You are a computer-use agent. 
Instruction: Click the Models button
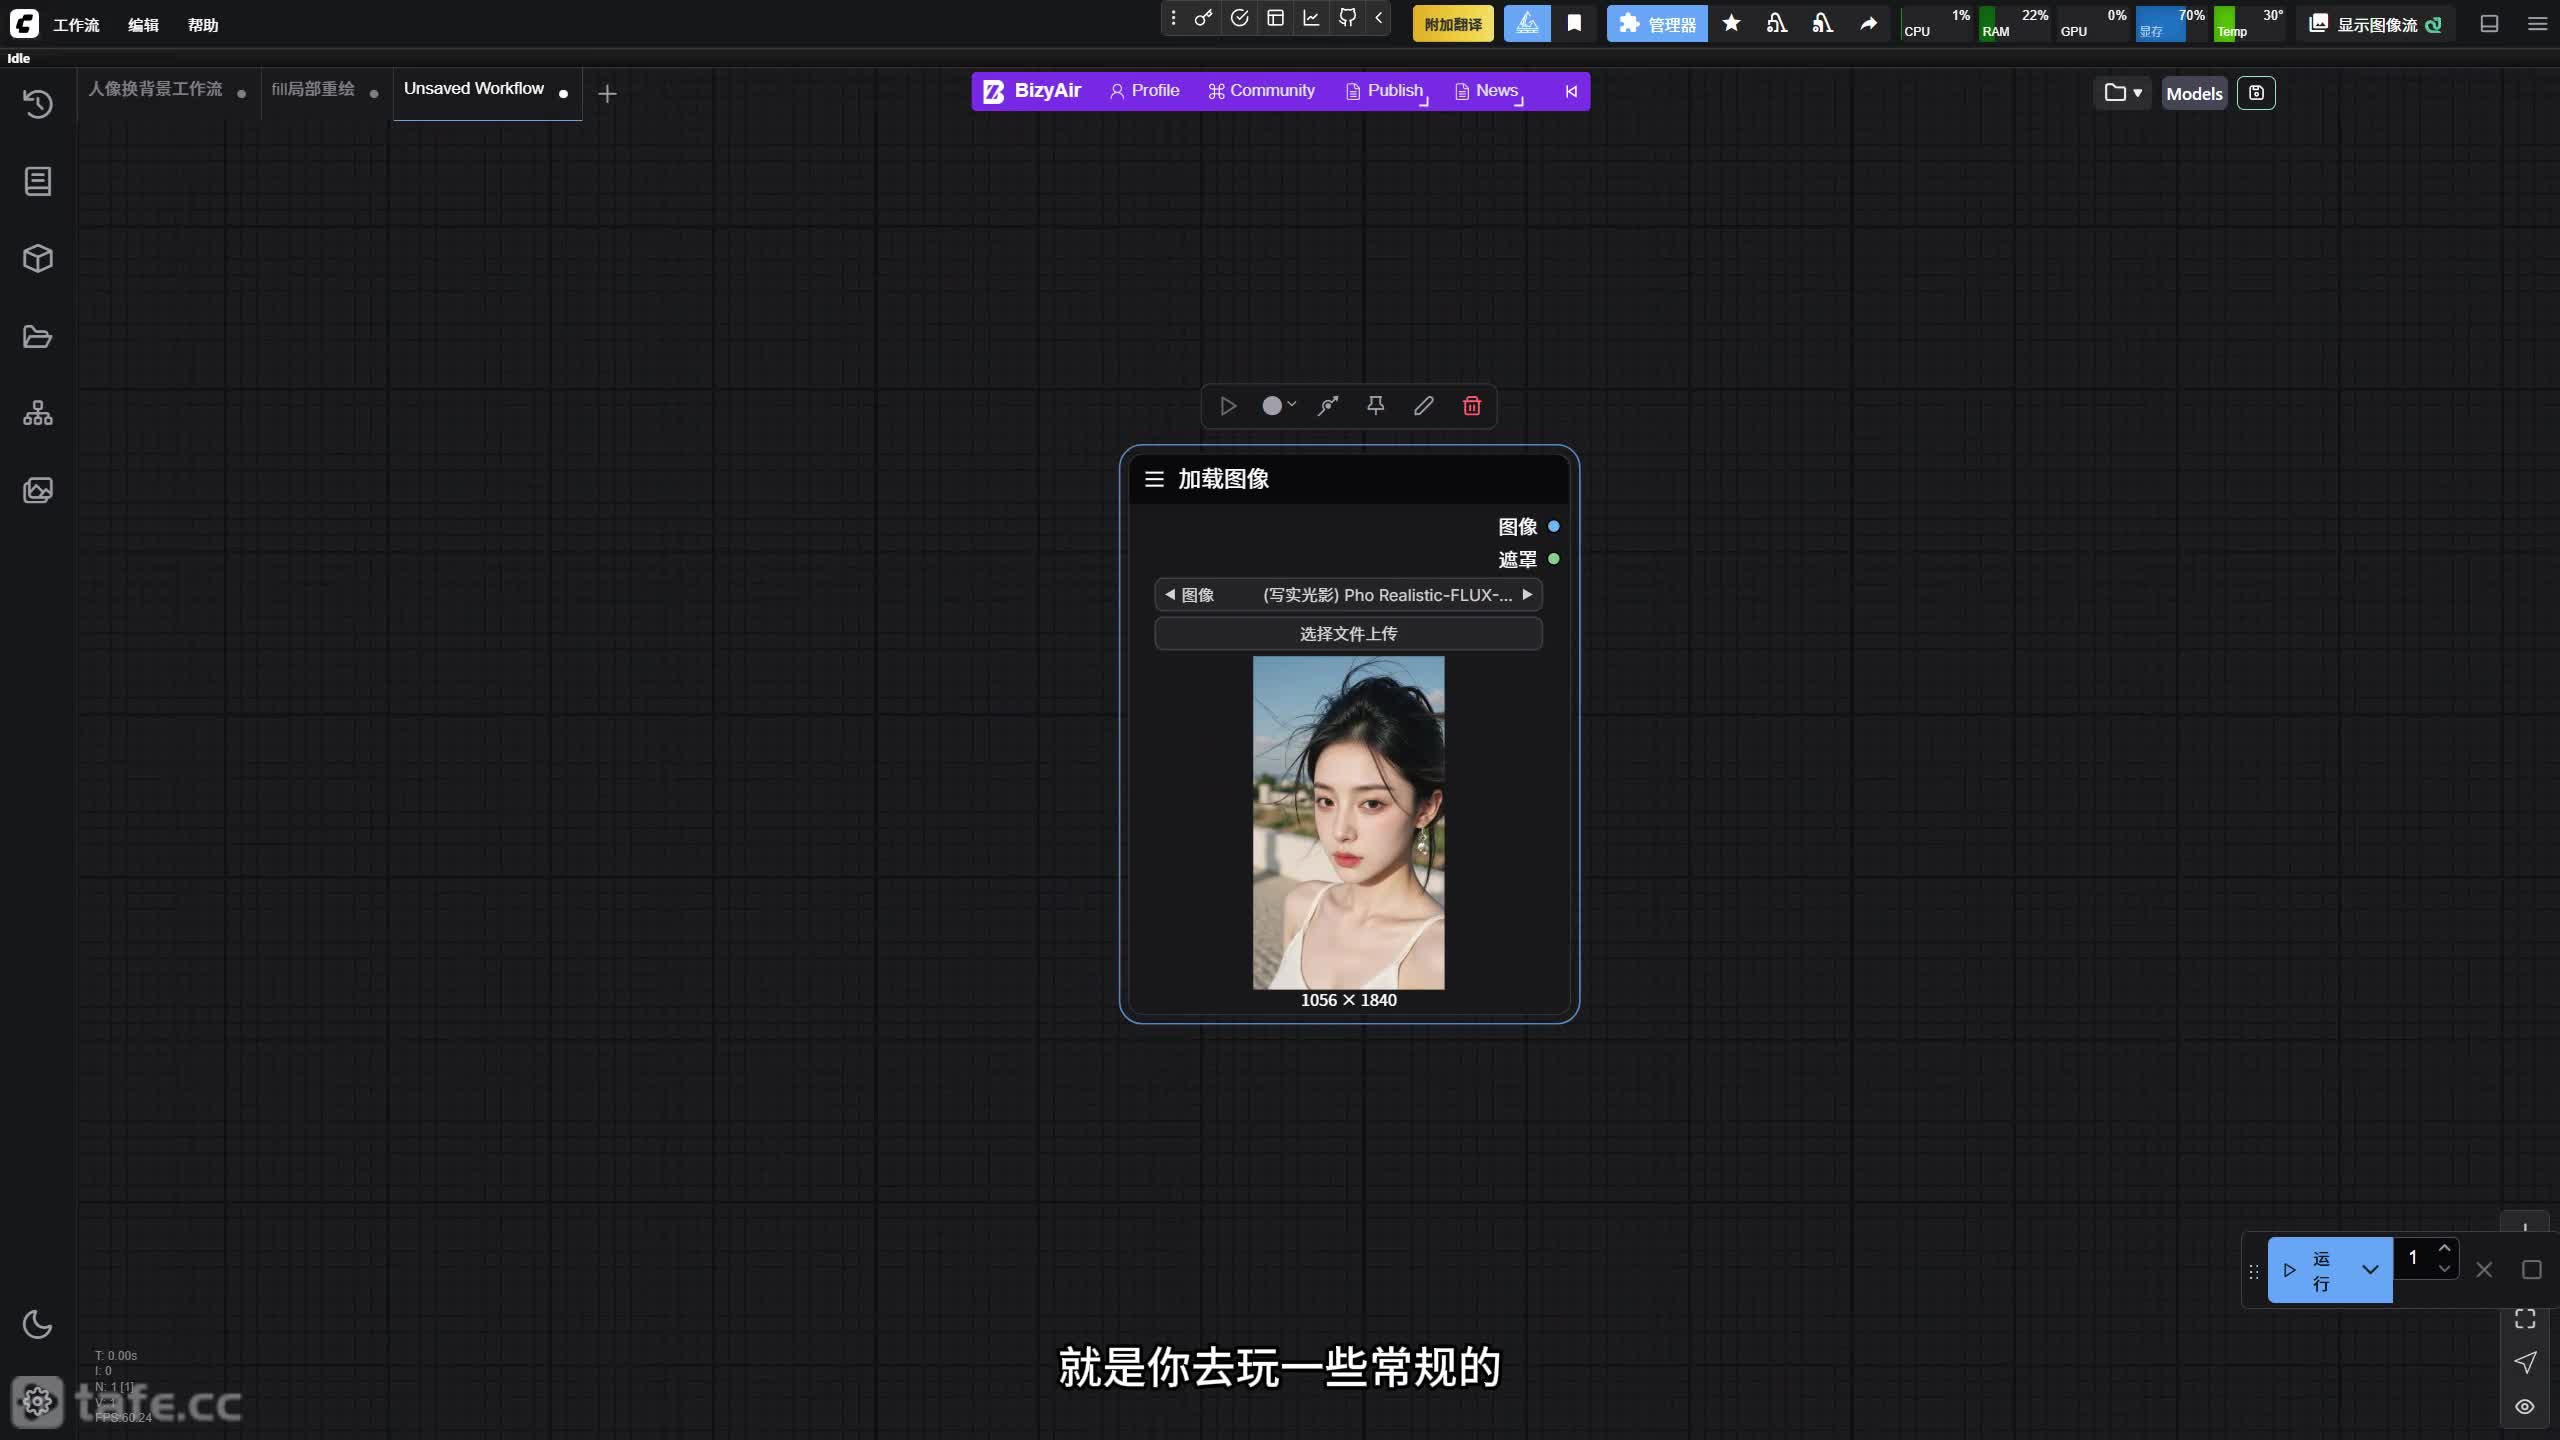coord(2194,94)
